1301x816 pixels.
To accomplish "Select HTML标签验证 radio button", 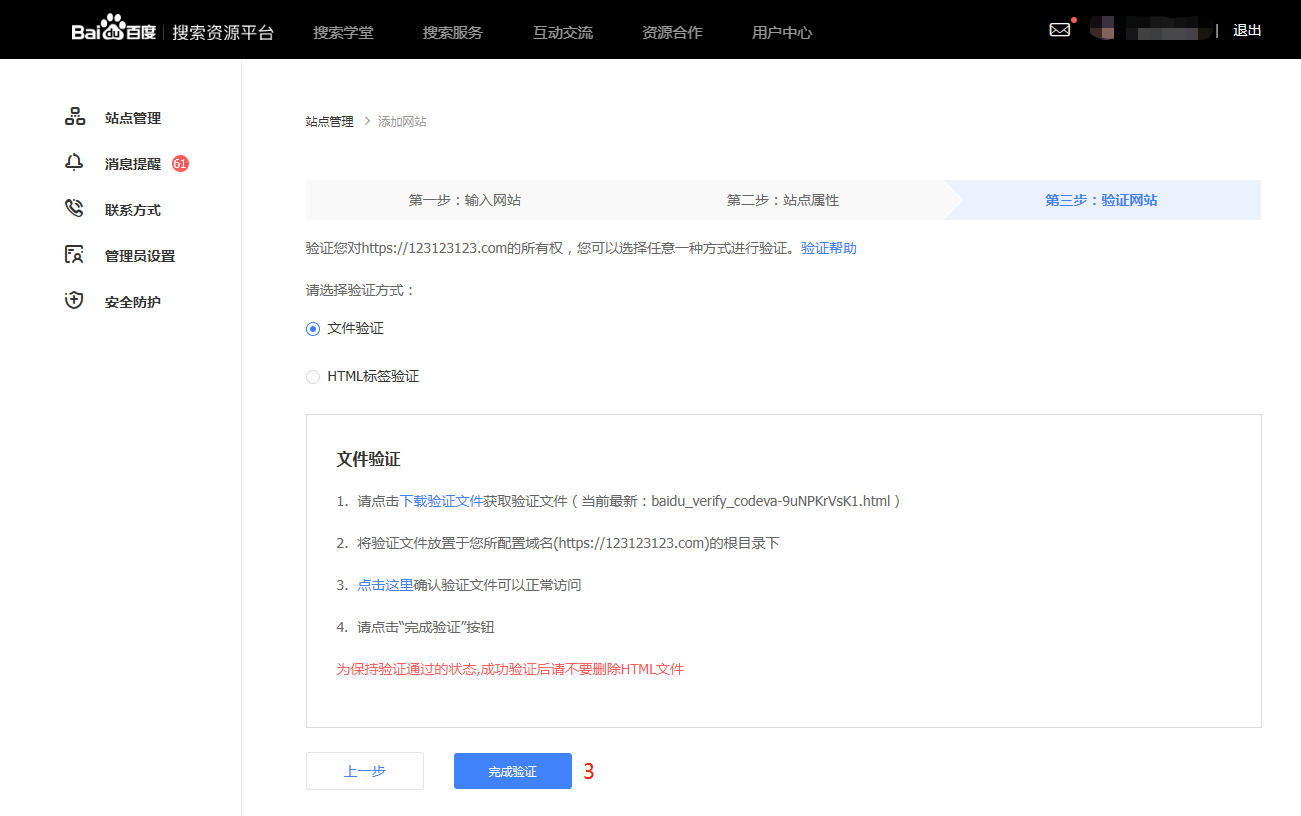I will [x=313, y=377].
